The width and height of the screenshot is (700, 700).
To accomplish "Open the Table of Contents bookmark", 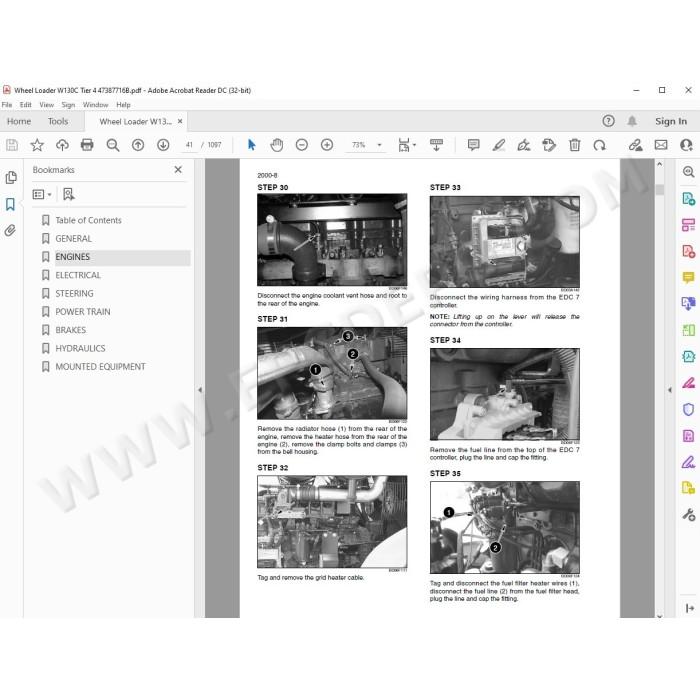I will [88, 220].
